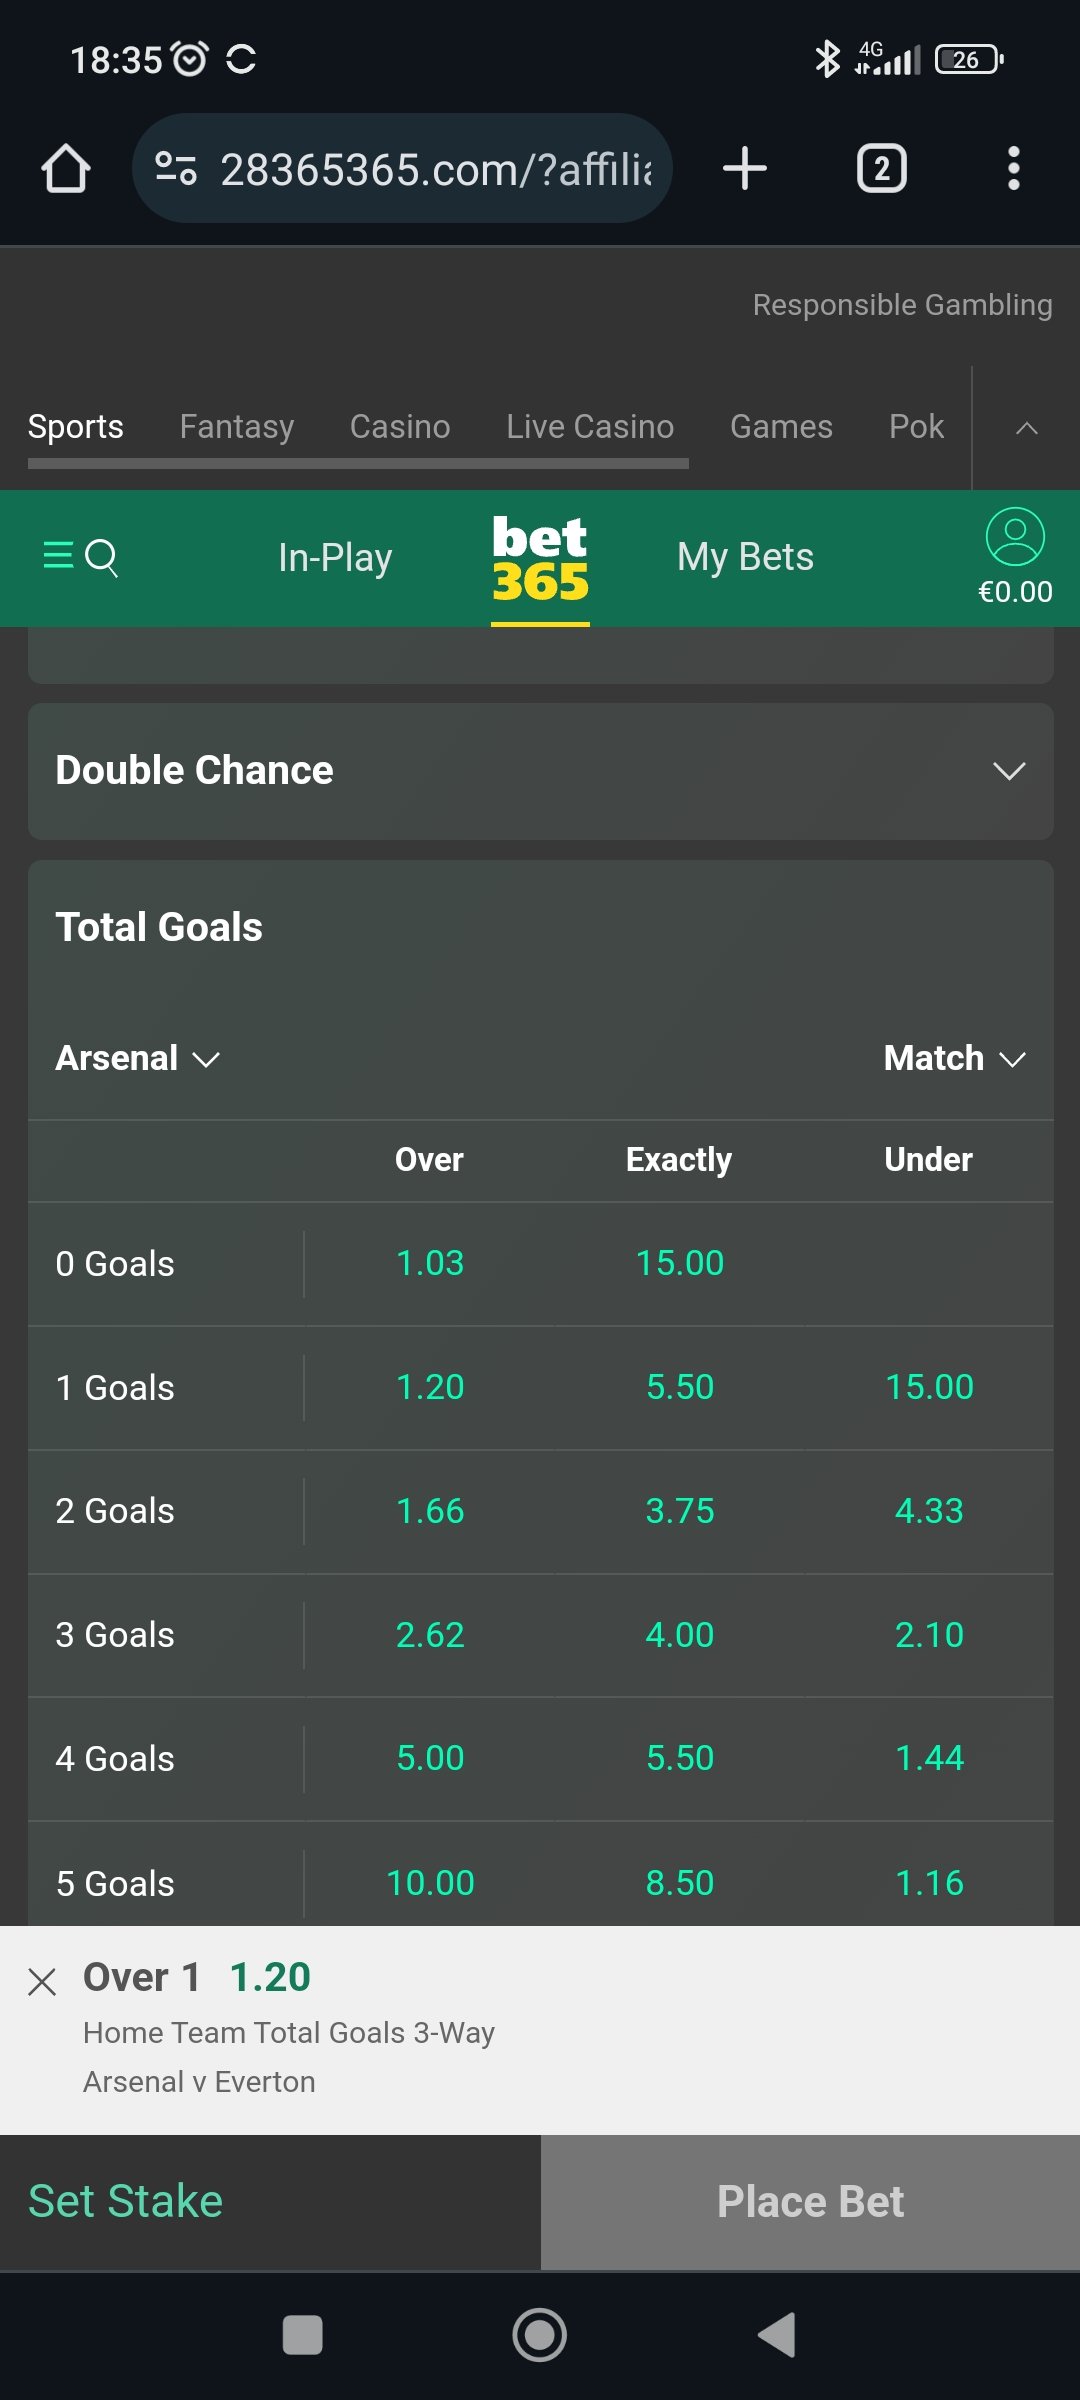Open the Arsenal team dropdown
Viewport: 1080px width, 2400px height.
tap(137, 1058)
